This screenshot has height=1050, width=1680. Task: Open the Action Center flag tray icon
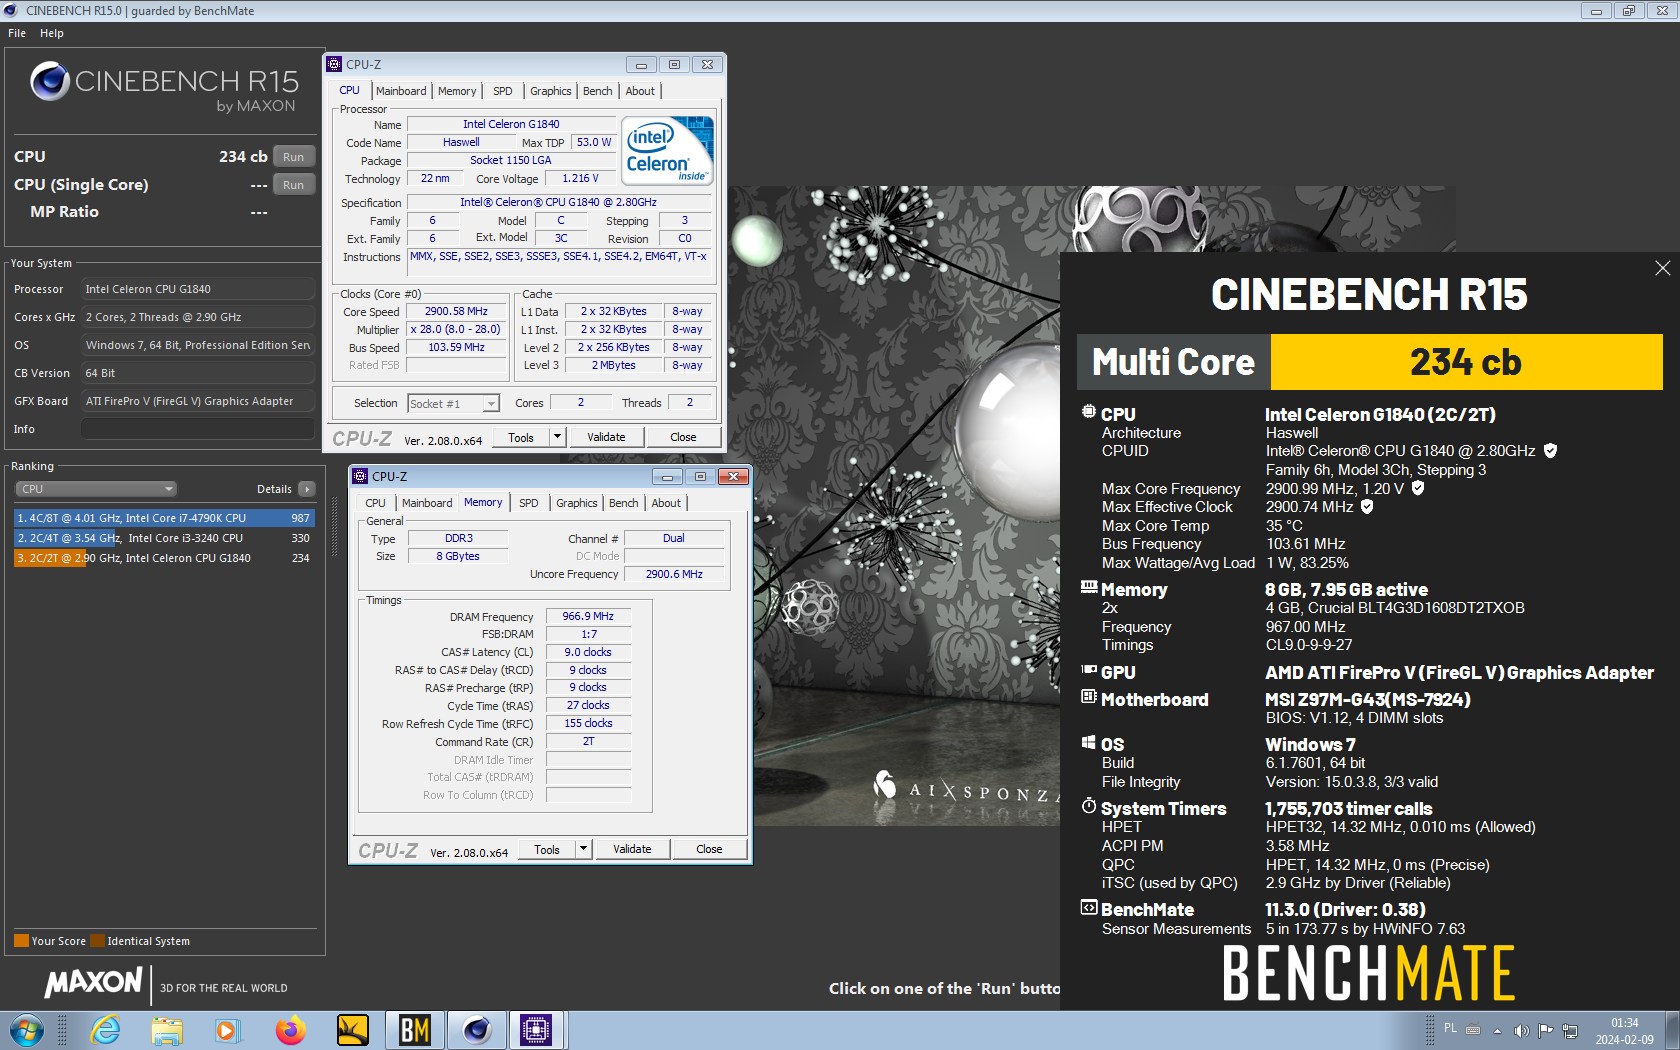pos(1545,1030)
